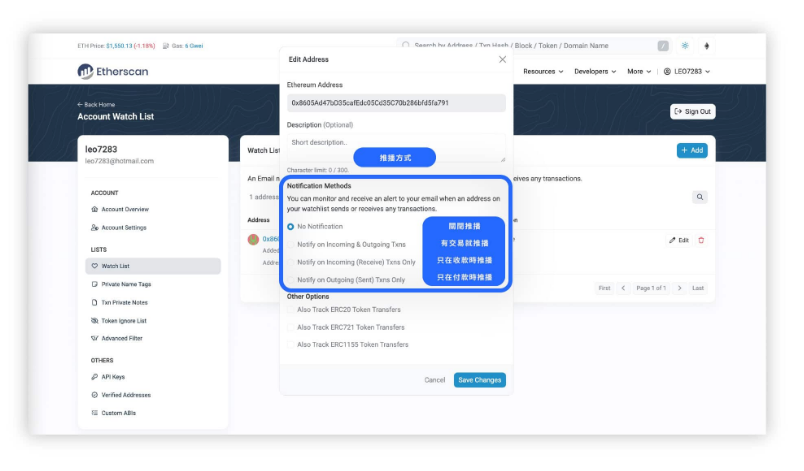The image size is (804, 471).
Task: Click the gas pump icon
Action: (x=166, y=46)
